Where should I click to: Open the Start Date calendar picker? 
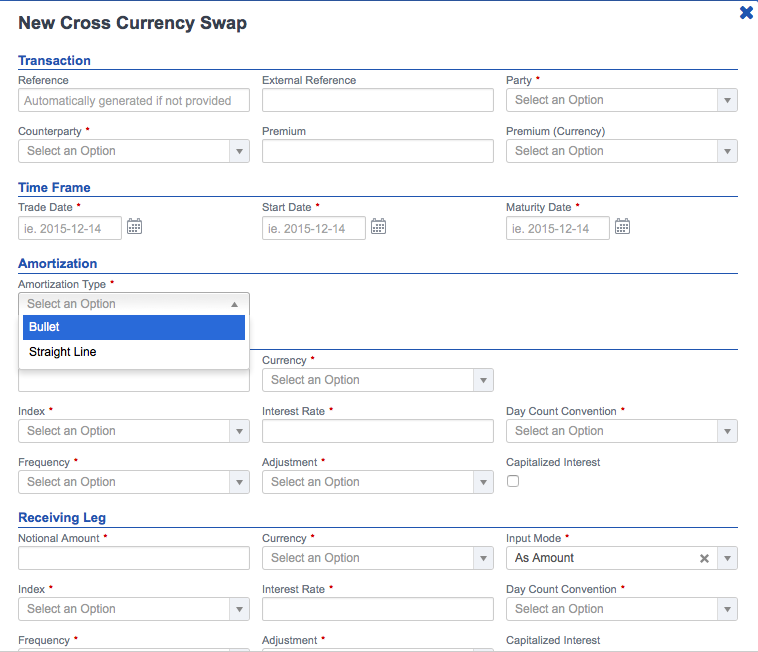click(x=379, y=226)
